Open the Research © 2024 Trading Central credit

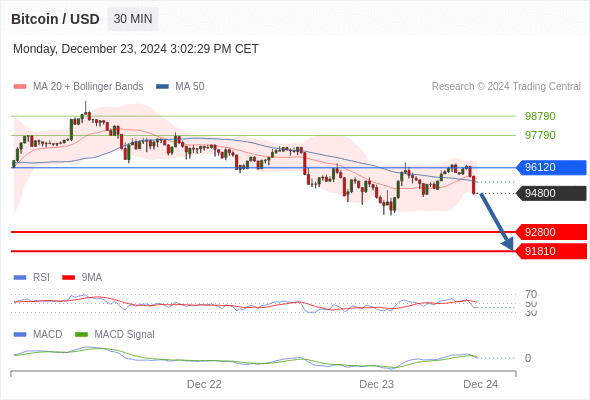pos(506,87)
